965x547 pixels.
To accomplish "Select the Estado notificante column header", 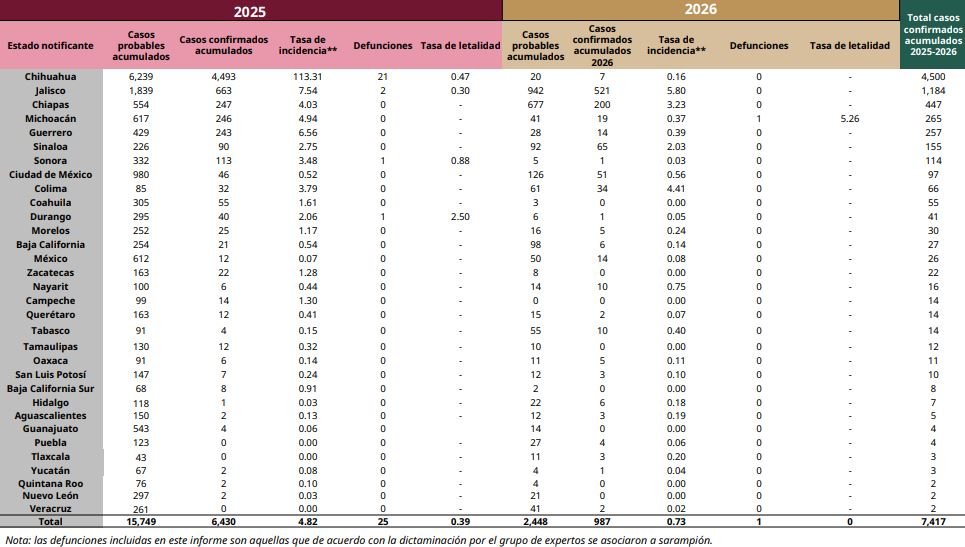I will (x=51, y=46).
